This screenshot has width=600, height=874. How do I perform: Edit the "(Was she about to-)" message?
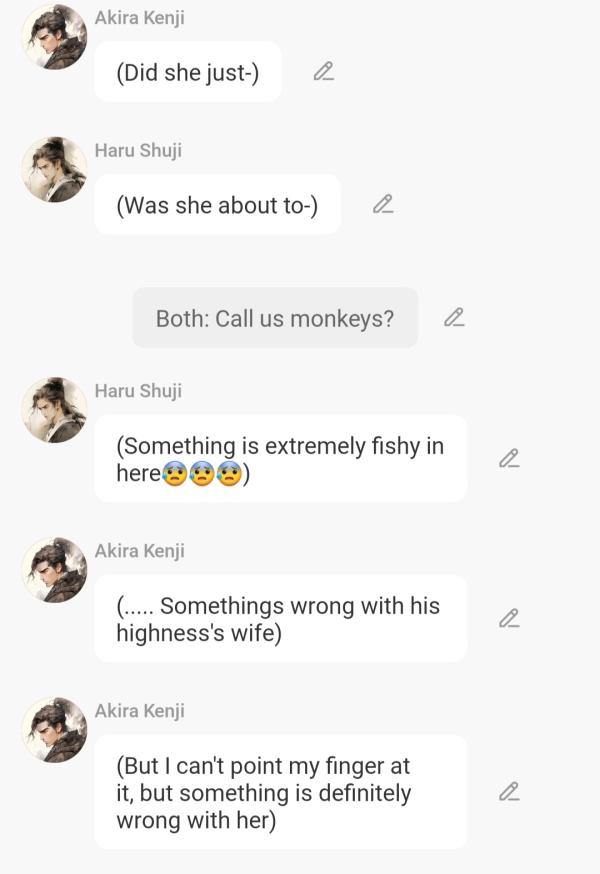(383, 204)
